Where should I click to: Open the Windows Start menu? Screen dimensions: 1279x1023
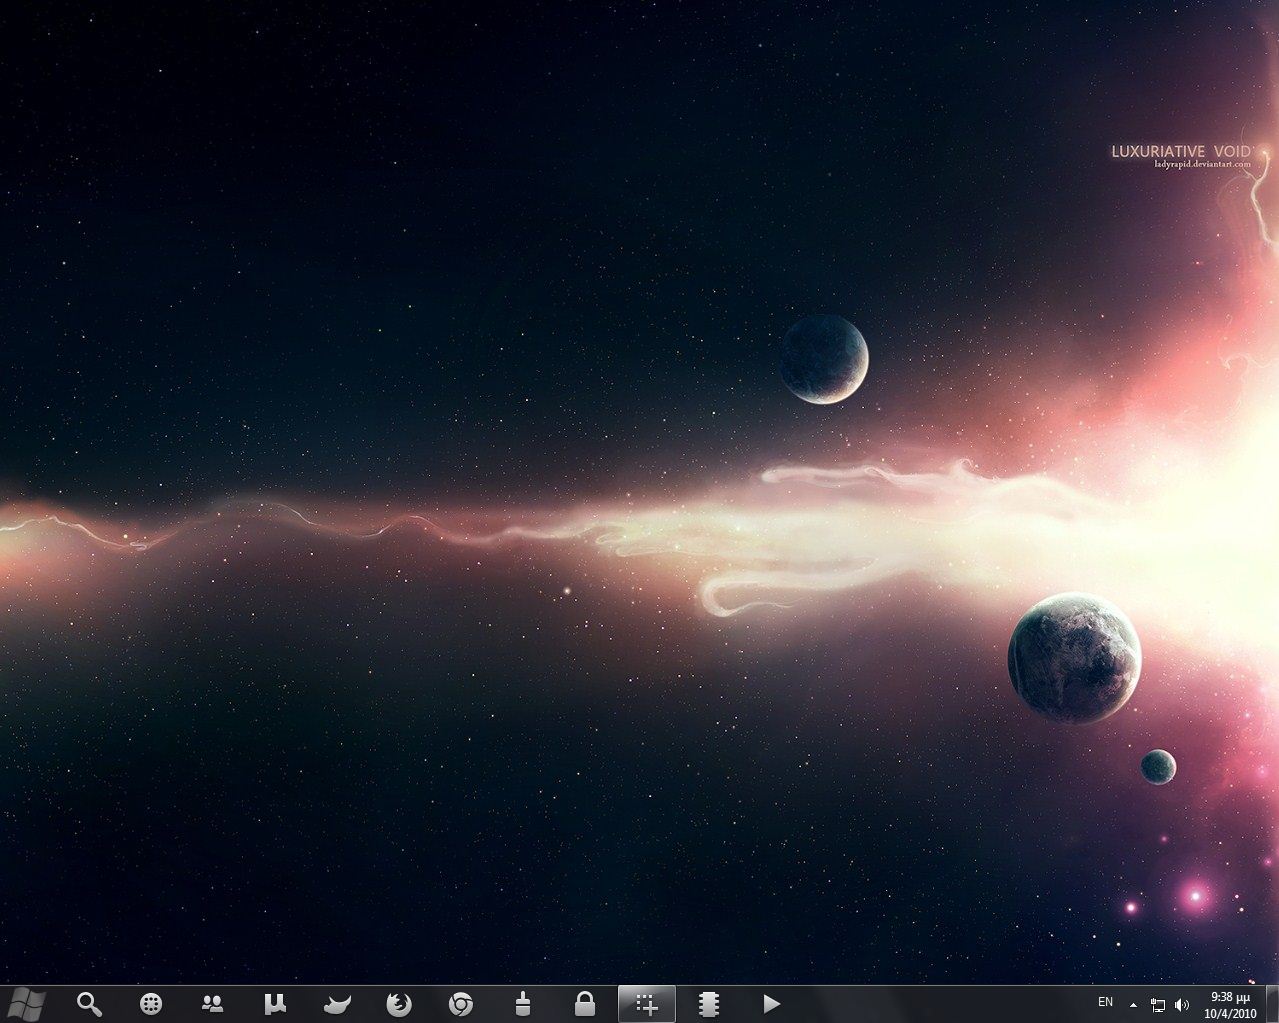(x=24, y=1003)
